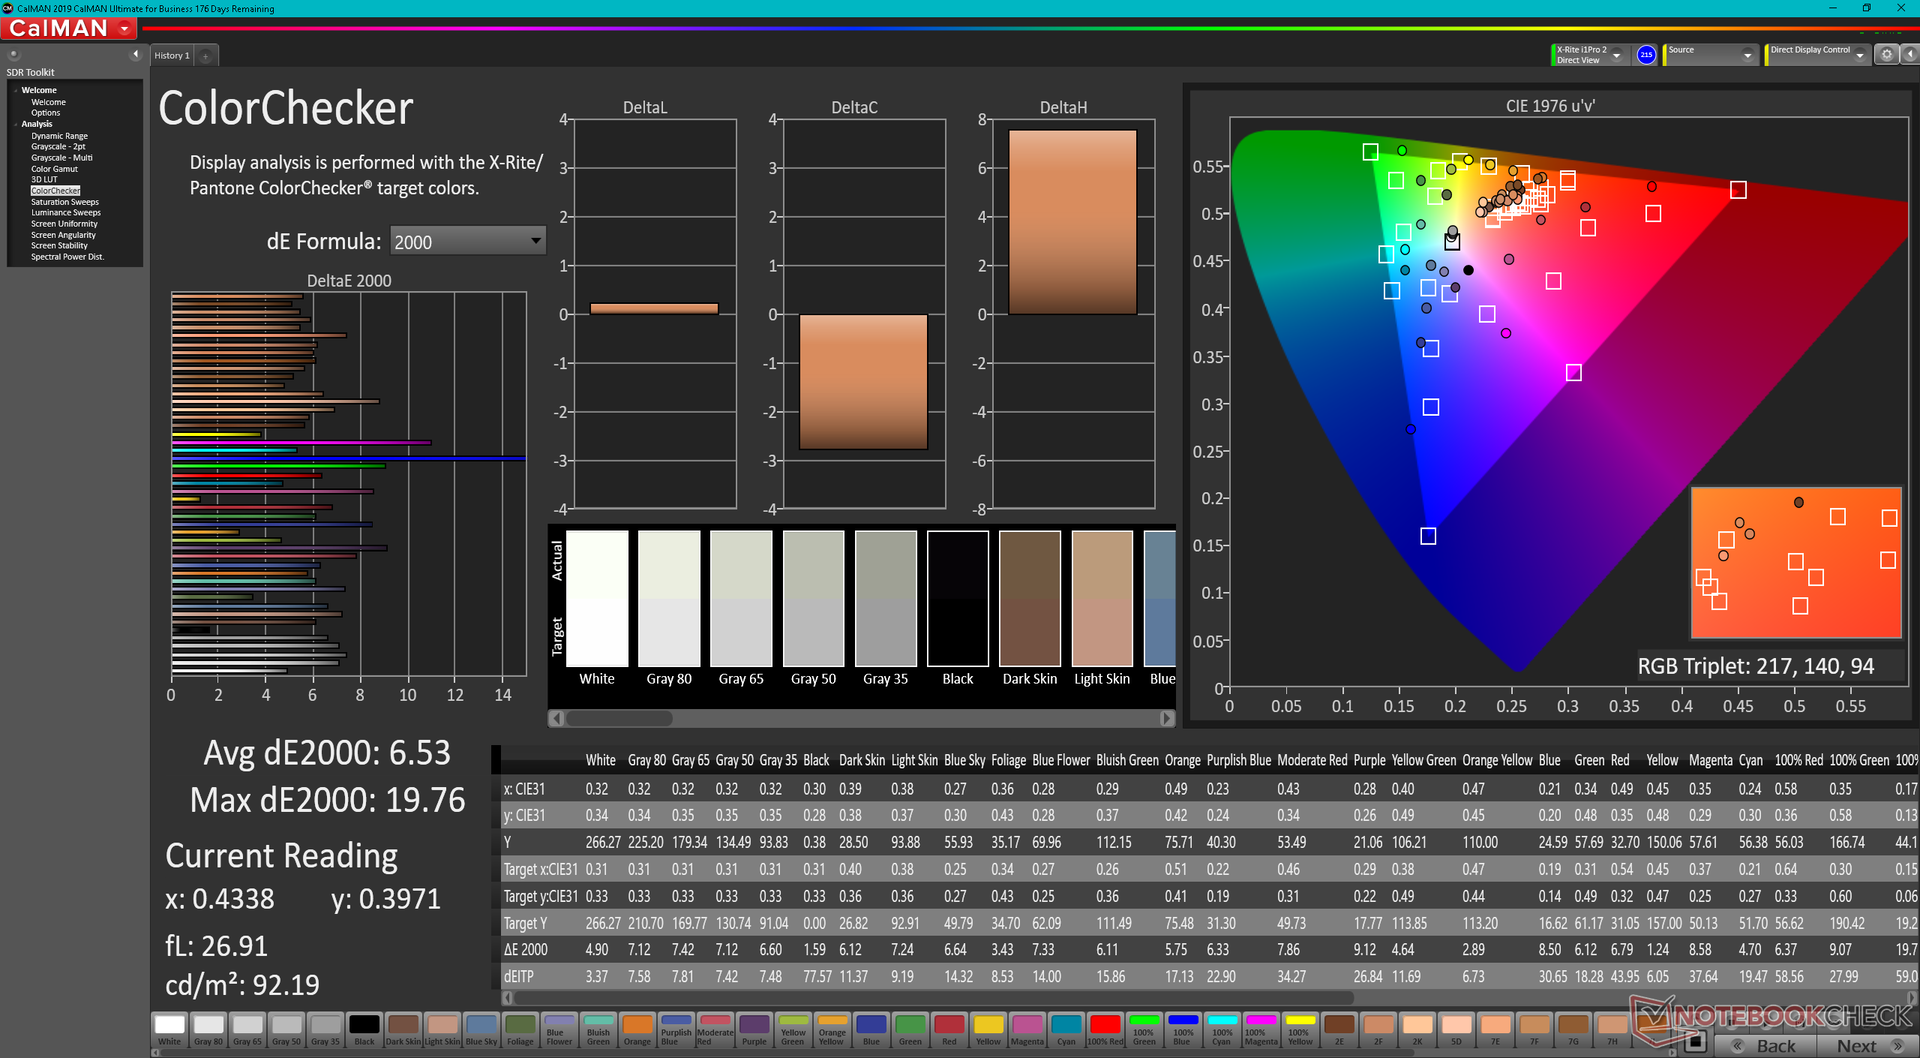Click the Next button
The image size is (1920, 1058).
[1867, 1045]
